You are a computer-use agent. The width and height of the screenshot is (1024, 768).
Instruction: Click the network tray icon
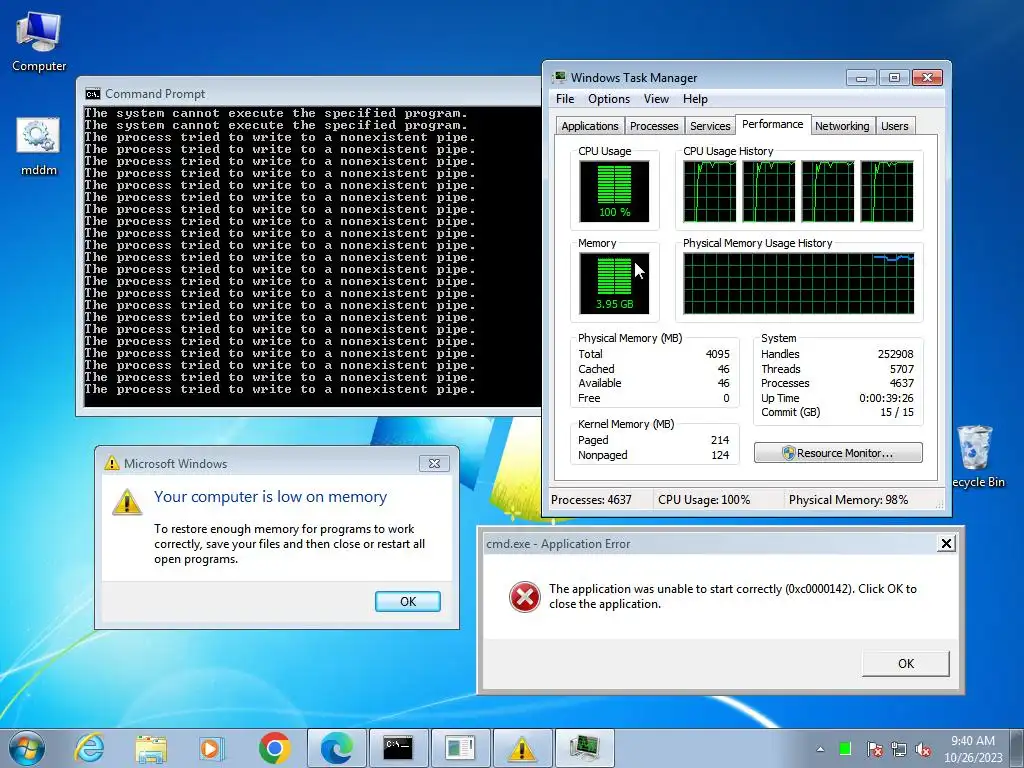[899, 749]
